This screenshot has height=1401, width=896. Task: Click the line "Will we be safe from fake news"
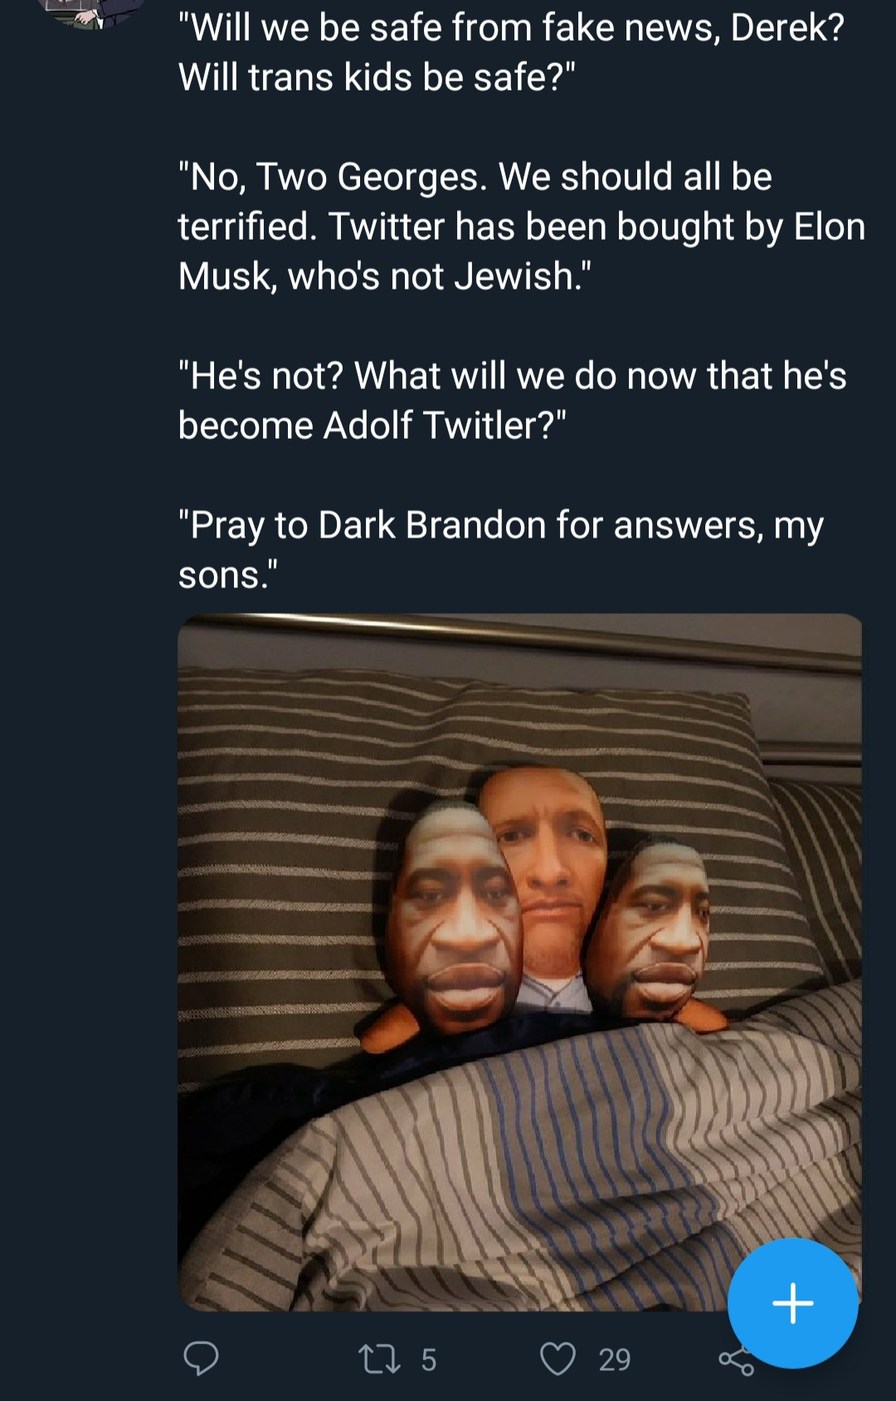tap(510, 26)
